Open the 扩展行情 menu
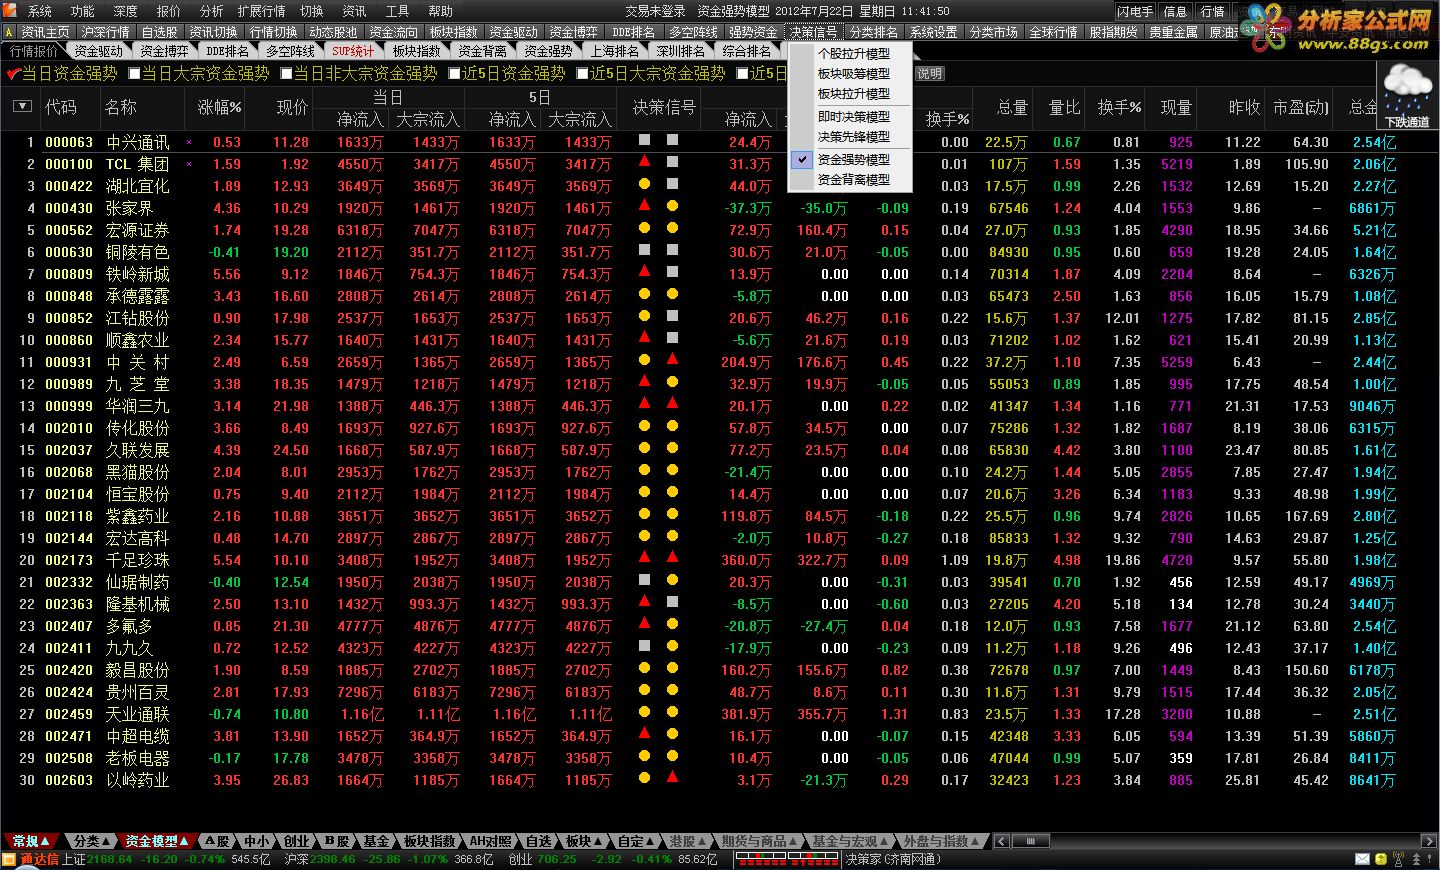 point(261,11)
